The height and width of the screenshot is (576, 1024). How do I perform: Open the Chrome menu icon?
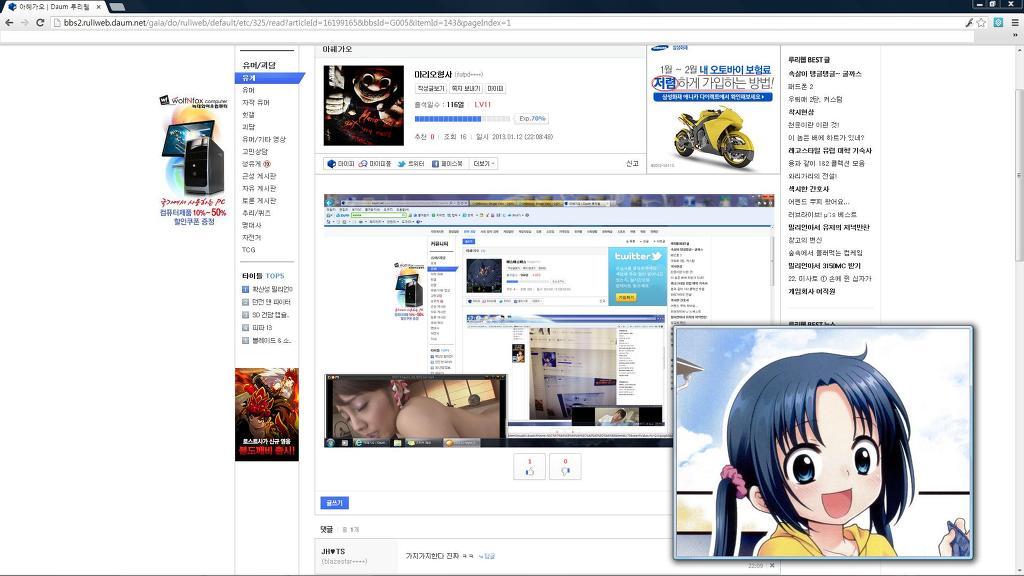pos(1015,22)
